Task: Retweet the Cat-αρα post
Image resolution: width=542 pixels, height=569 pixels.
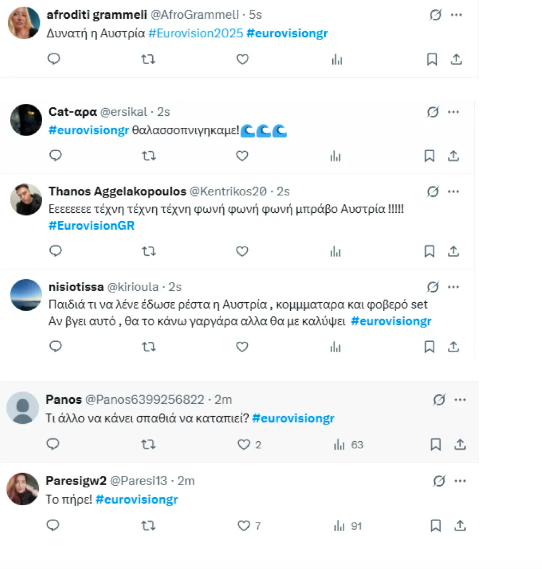Action: point(148,156)
